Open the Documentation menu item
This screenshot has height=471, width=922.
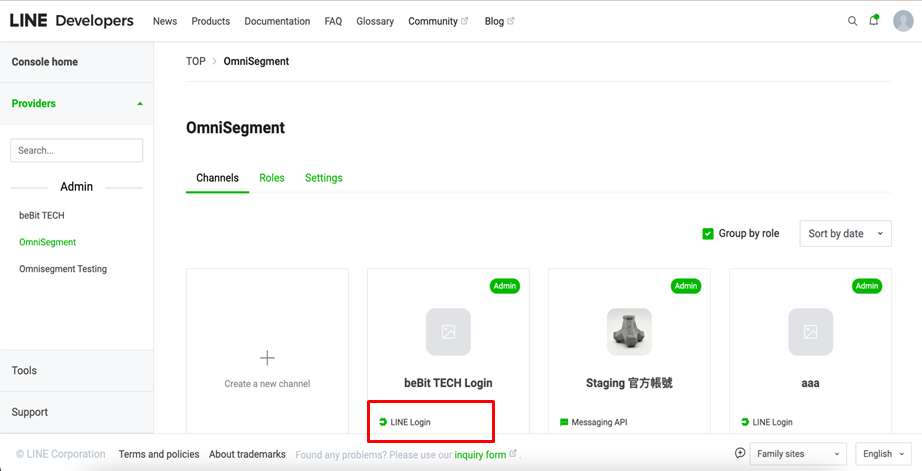point(277,21)
